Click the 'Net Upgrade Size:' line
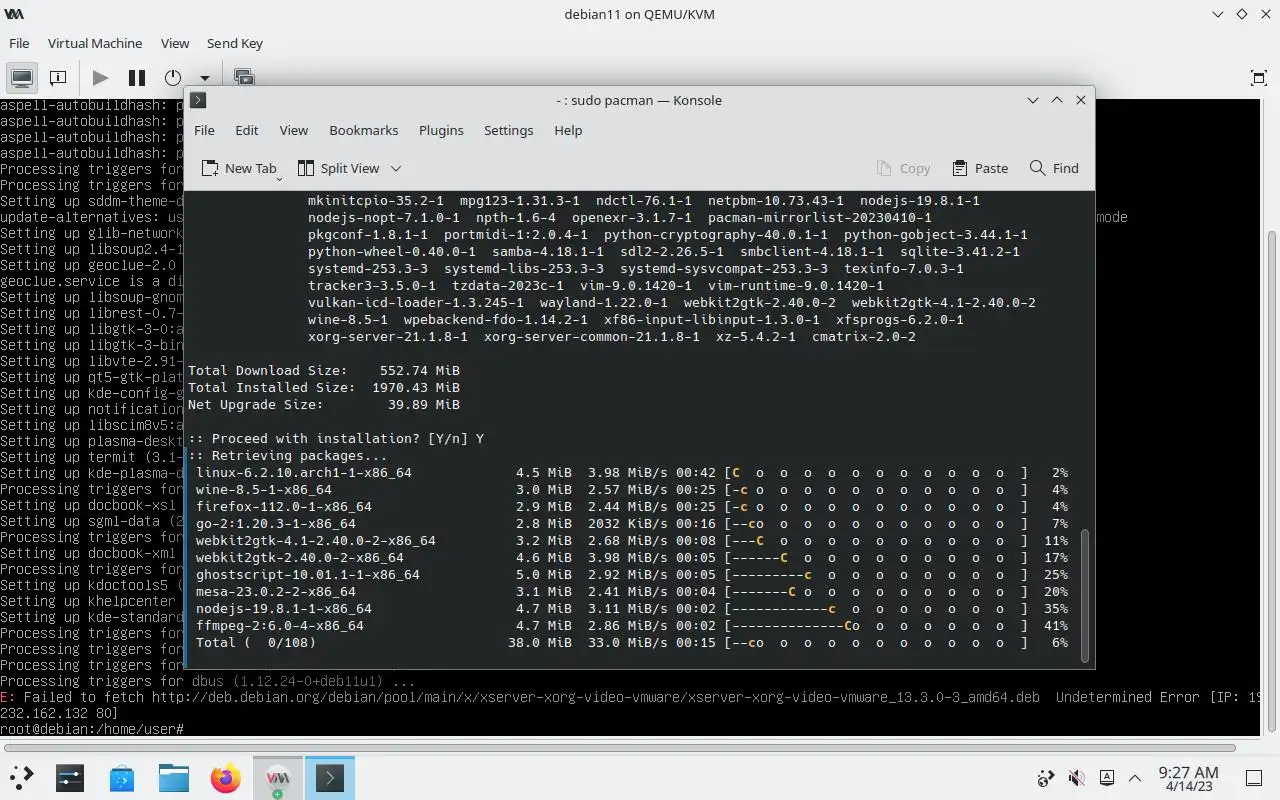The width and height of the screenshot is (1280, 800). 324,404
